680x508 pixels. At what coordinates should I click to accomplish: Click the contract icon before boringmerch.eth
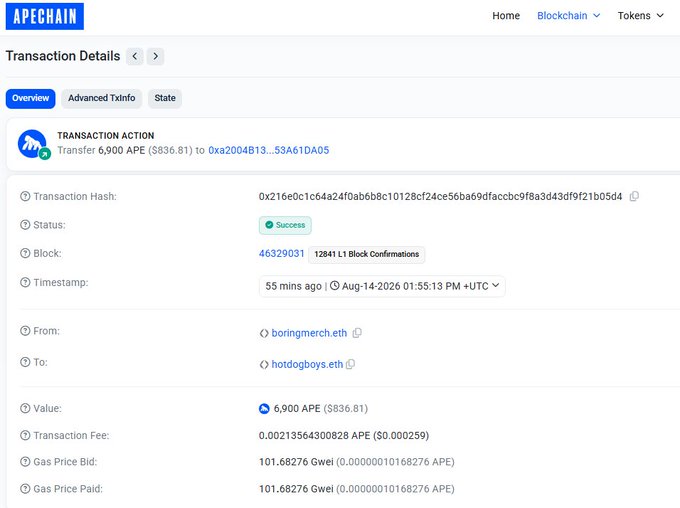pos(264,333)
